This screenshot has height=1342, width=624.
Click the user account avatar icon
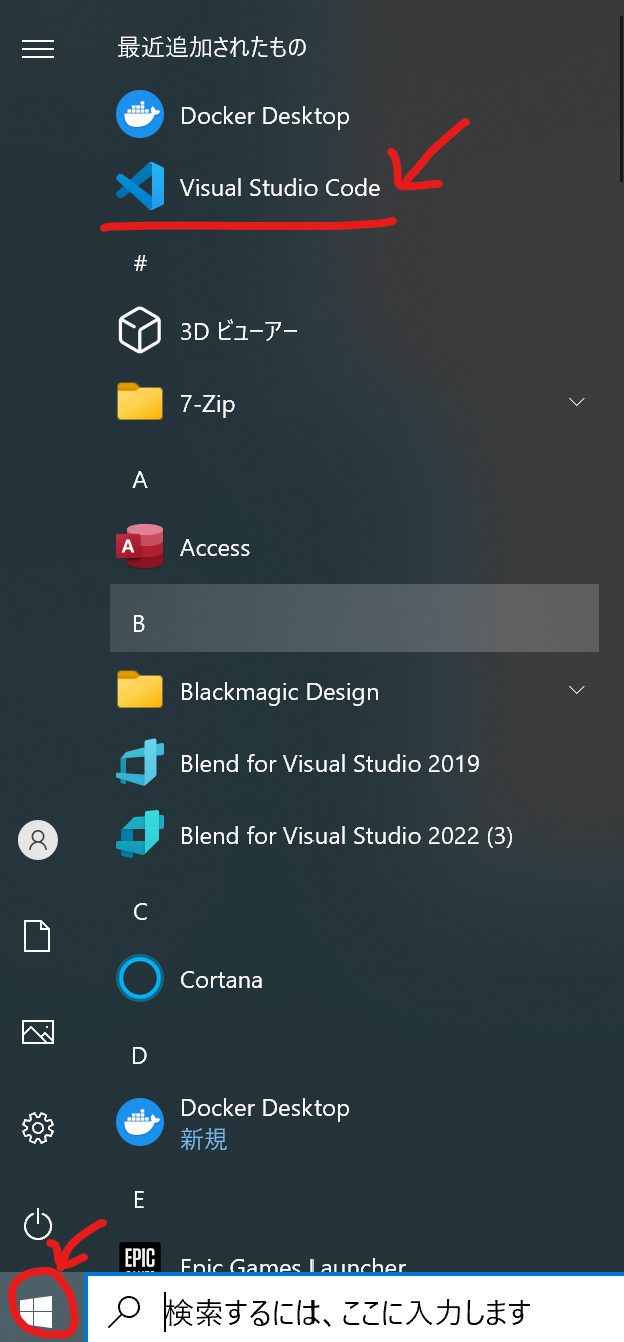coord(38,840)
